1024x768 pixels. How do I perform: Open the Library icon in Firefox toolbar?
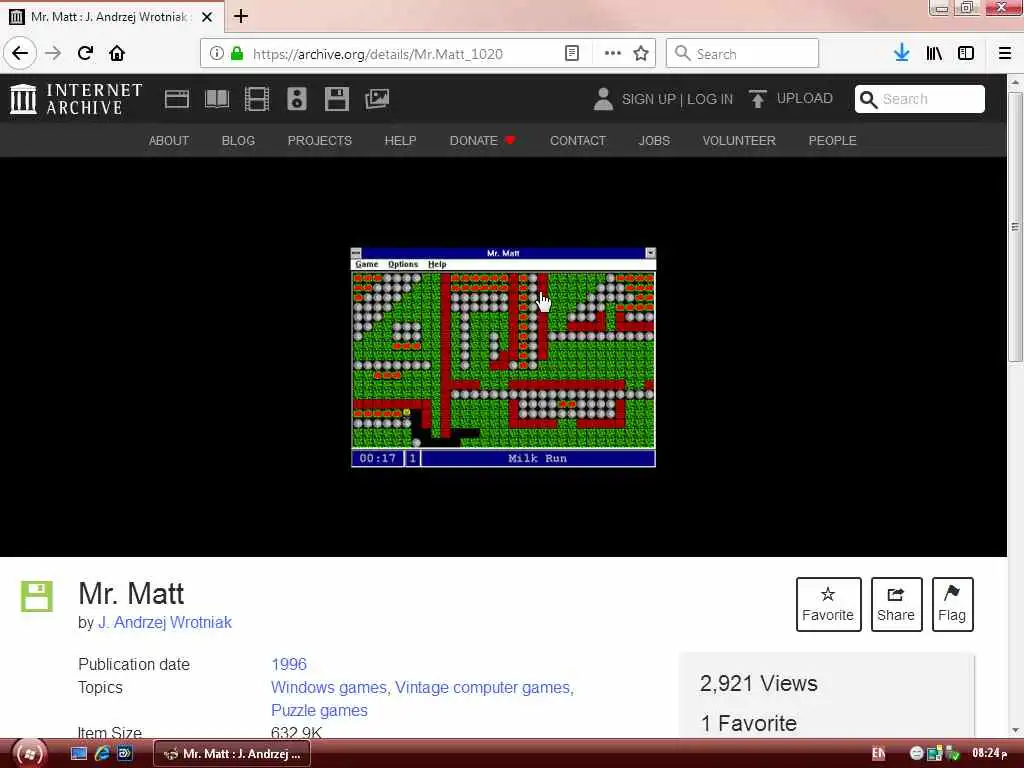[x=934, y=53]
